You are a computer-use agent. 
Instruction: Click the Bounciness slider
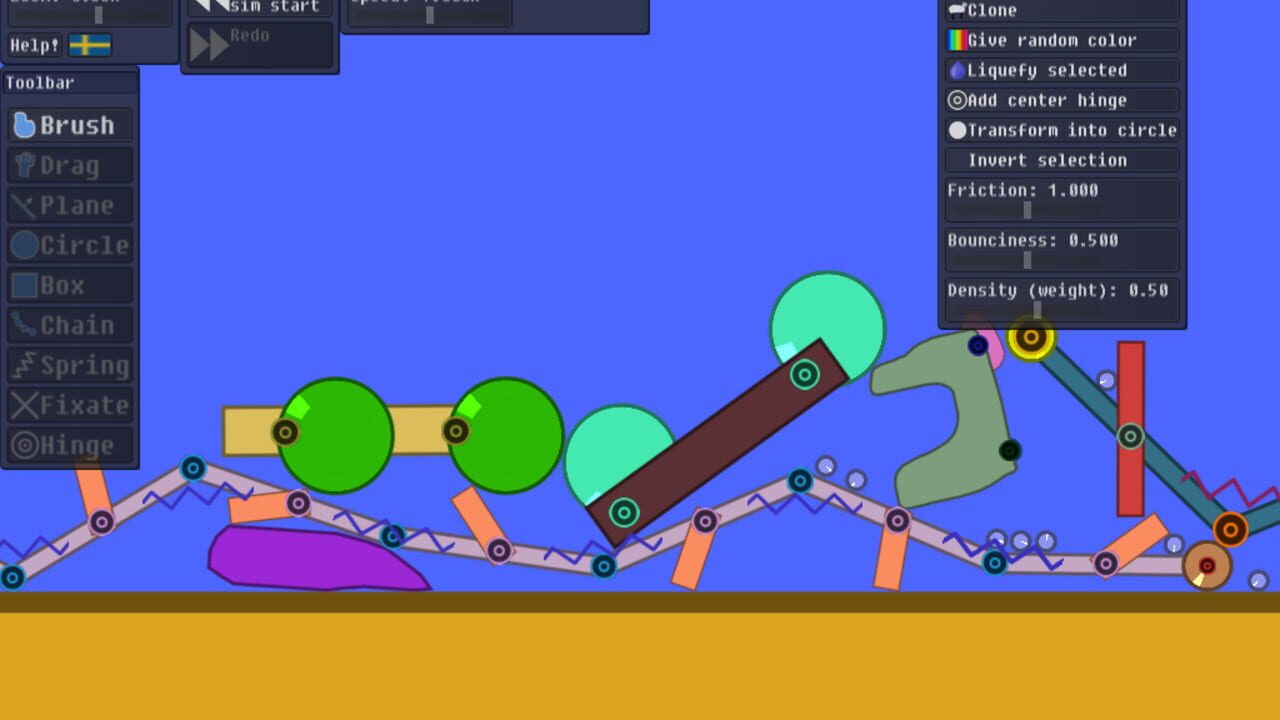[1027, 260]
